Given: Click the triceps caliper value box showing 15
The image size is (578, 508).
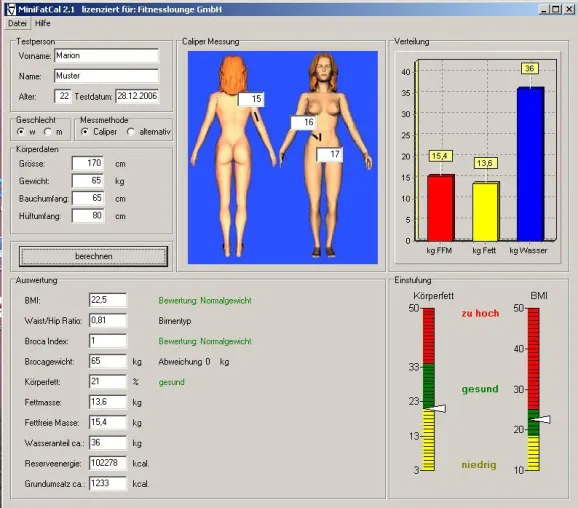Looking at the screenshot, I should [x=251, y=99].
